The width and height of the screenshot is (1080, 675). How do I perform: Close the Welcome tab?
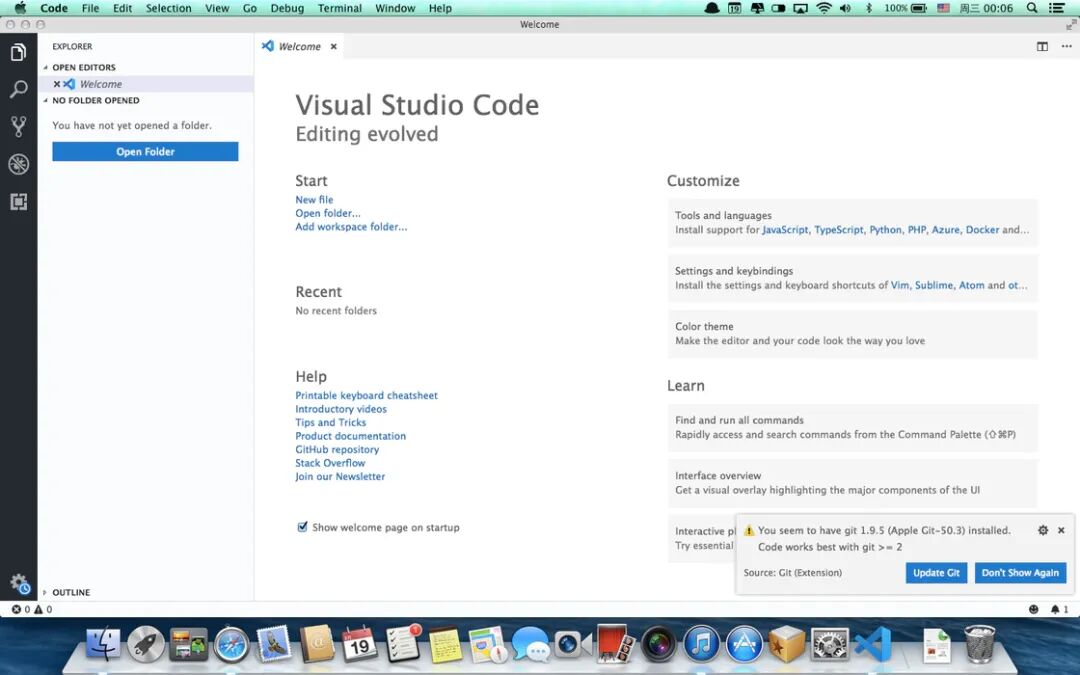[x=333, y=47]
